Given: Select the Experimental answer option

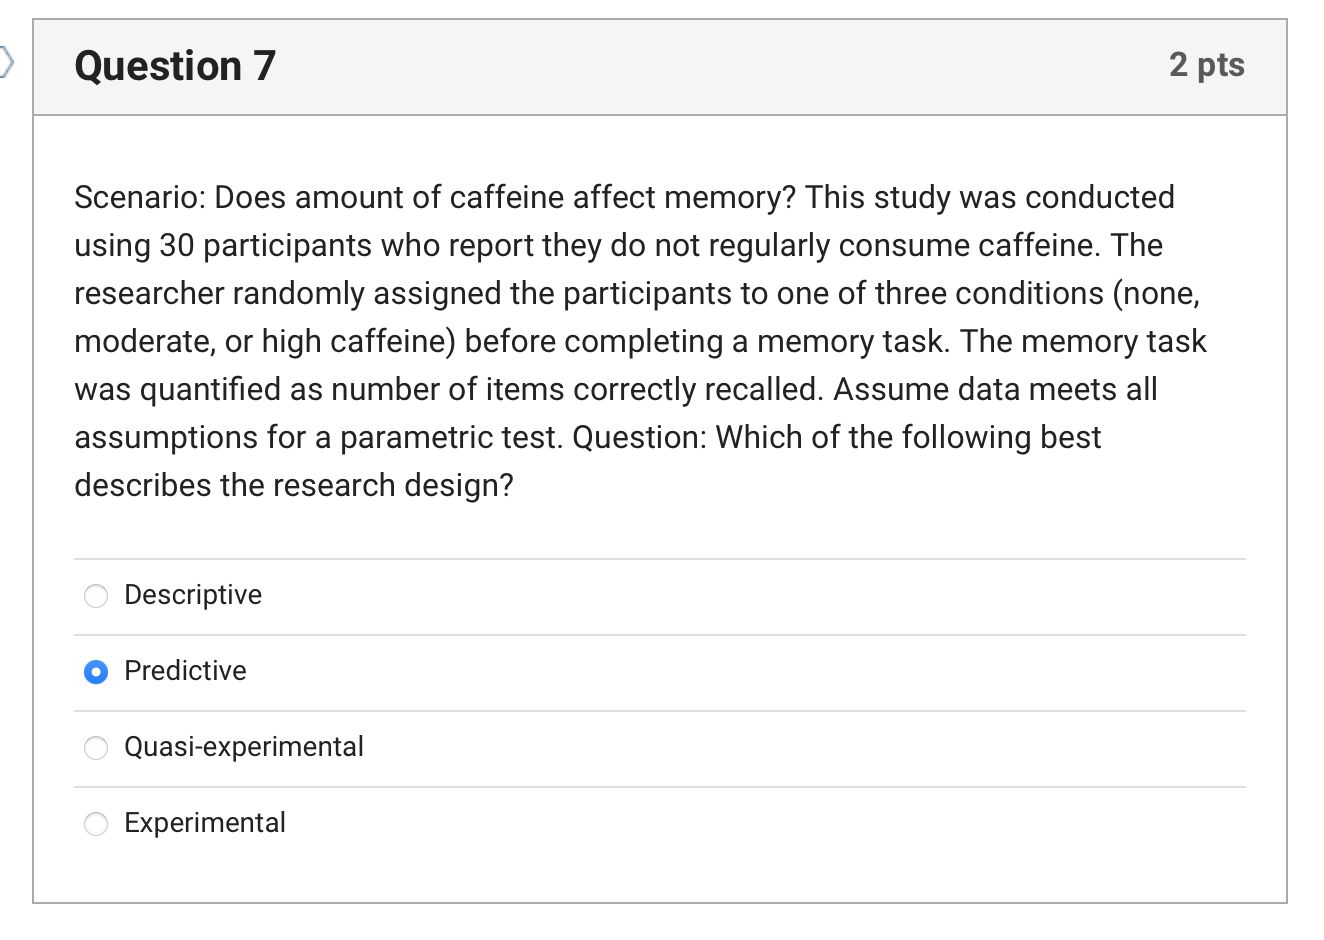Looking at the screenshot, I should coord(96,823).
